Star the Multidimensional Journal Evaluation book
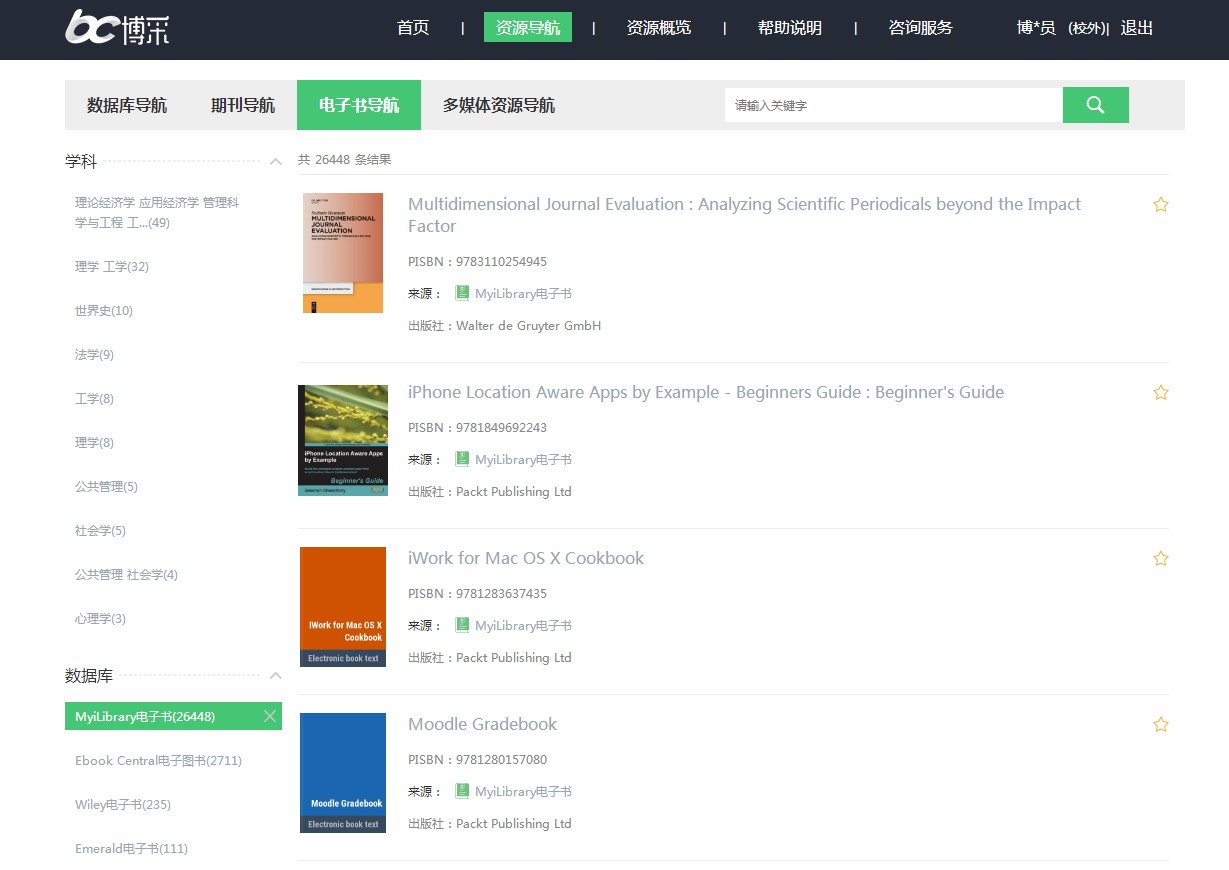 [x=1160, y=205]
